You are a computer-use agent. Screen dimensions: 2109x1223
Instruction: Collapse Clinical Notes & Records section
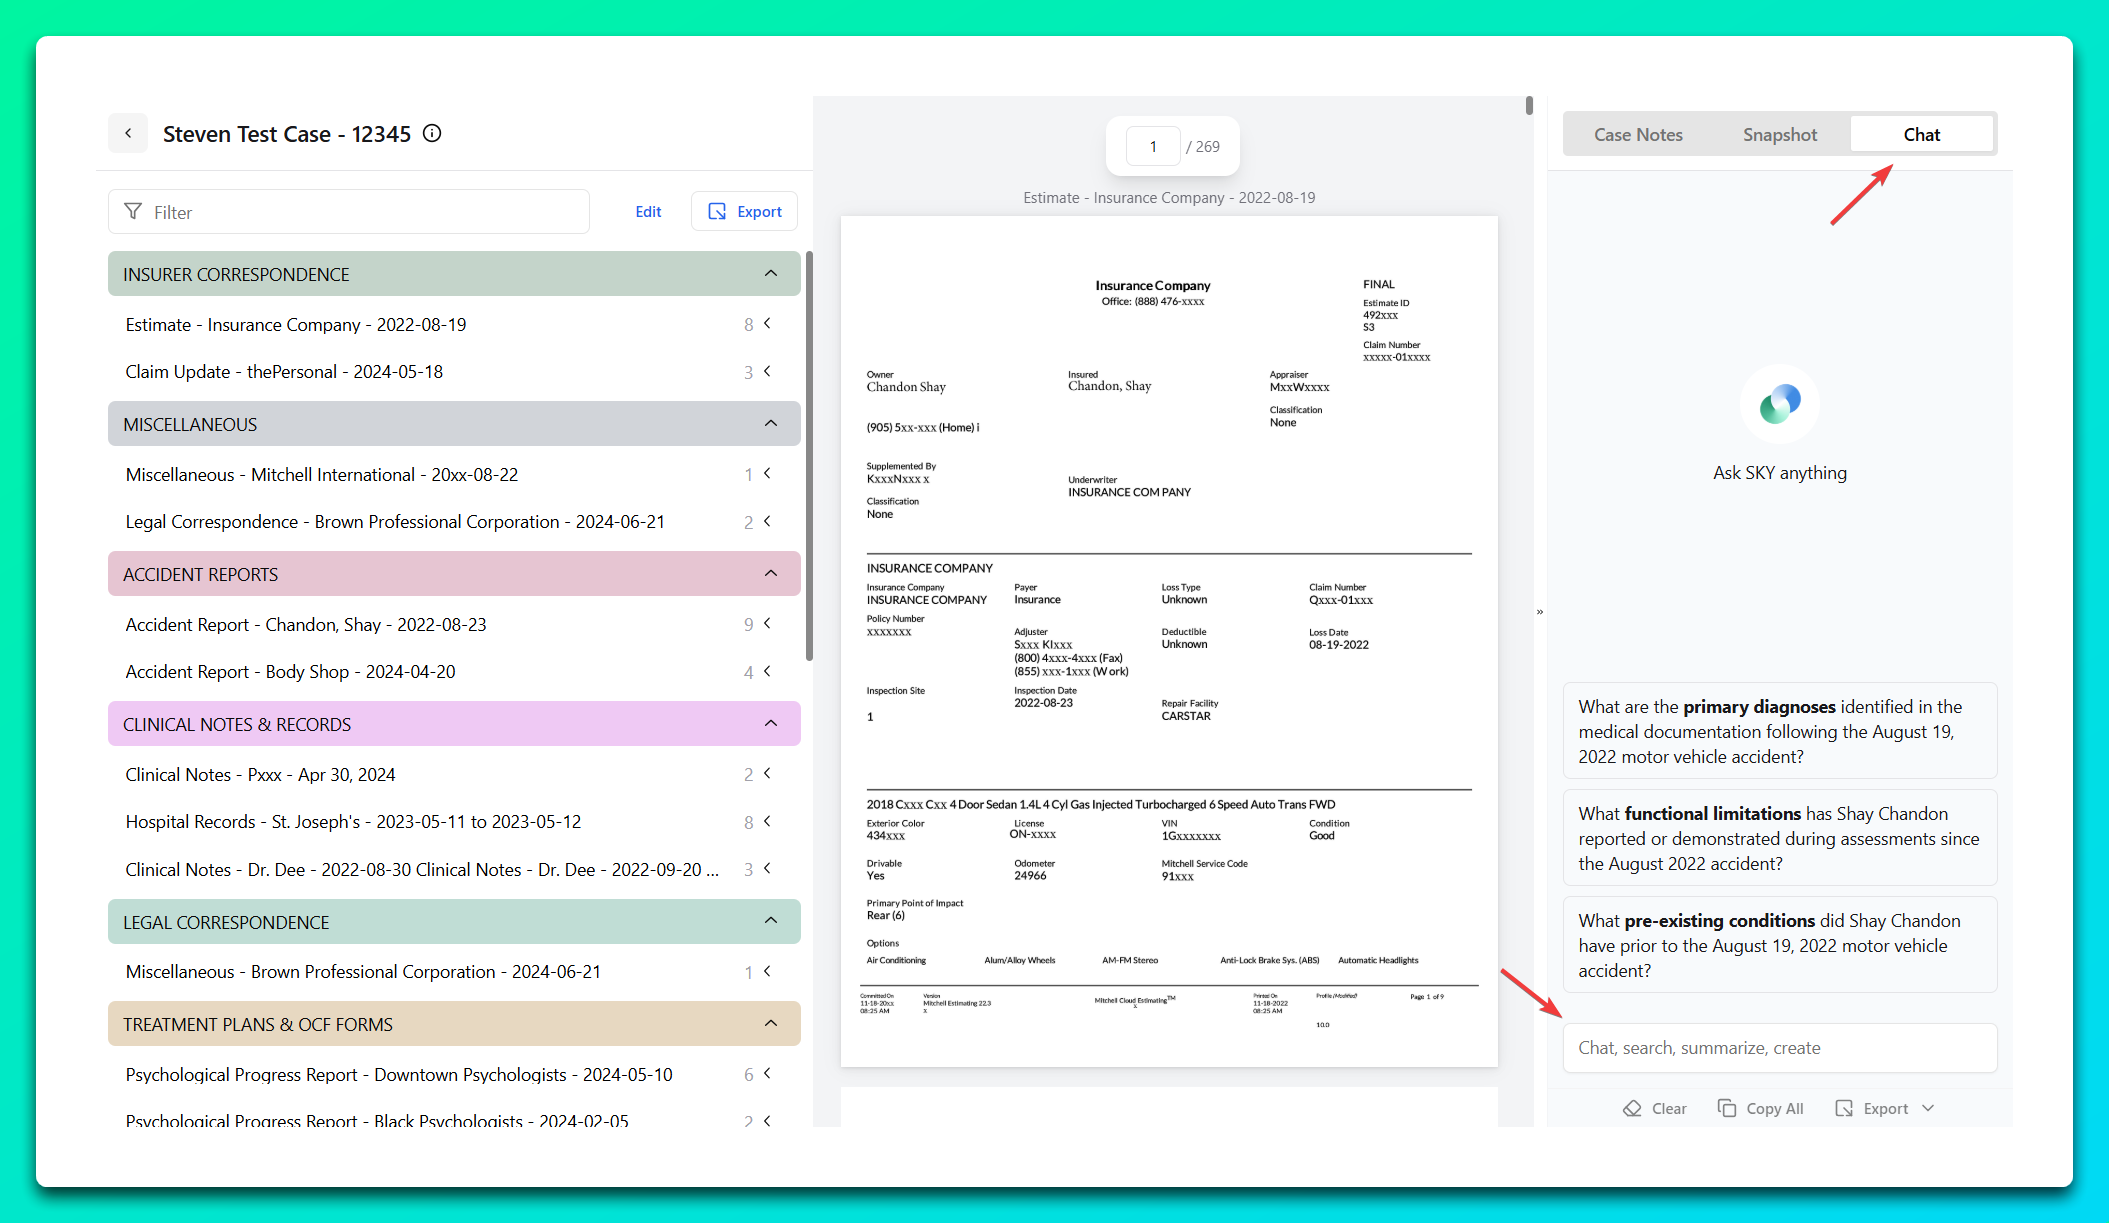(770, 724)
